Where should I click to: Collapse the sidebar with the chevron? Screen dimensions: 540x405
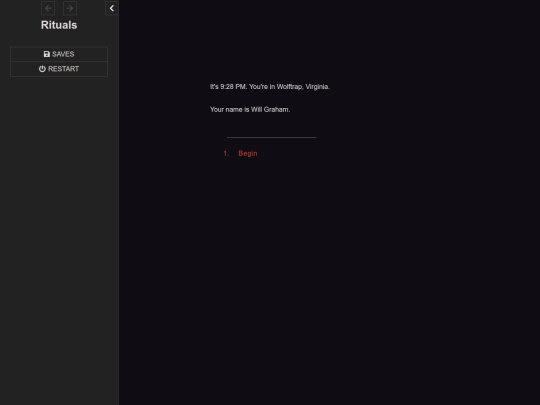tap(112, 8)
